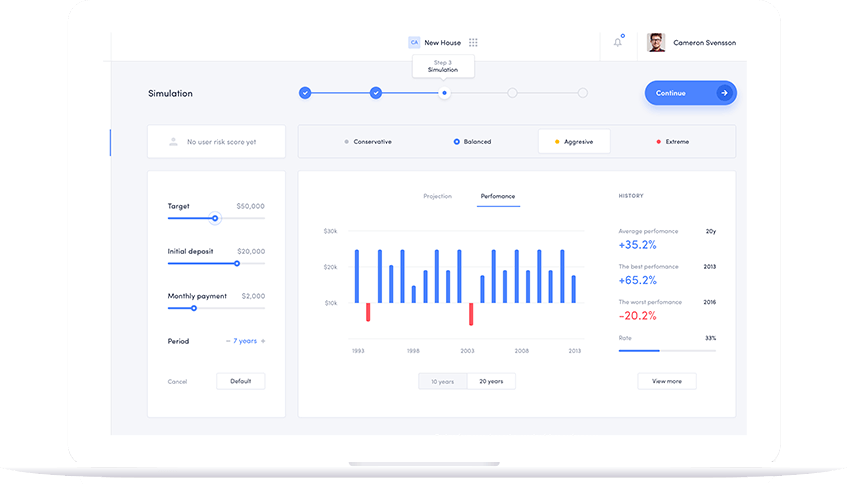Click the arrow icon on the Continue button

click(x=724, y=93)
